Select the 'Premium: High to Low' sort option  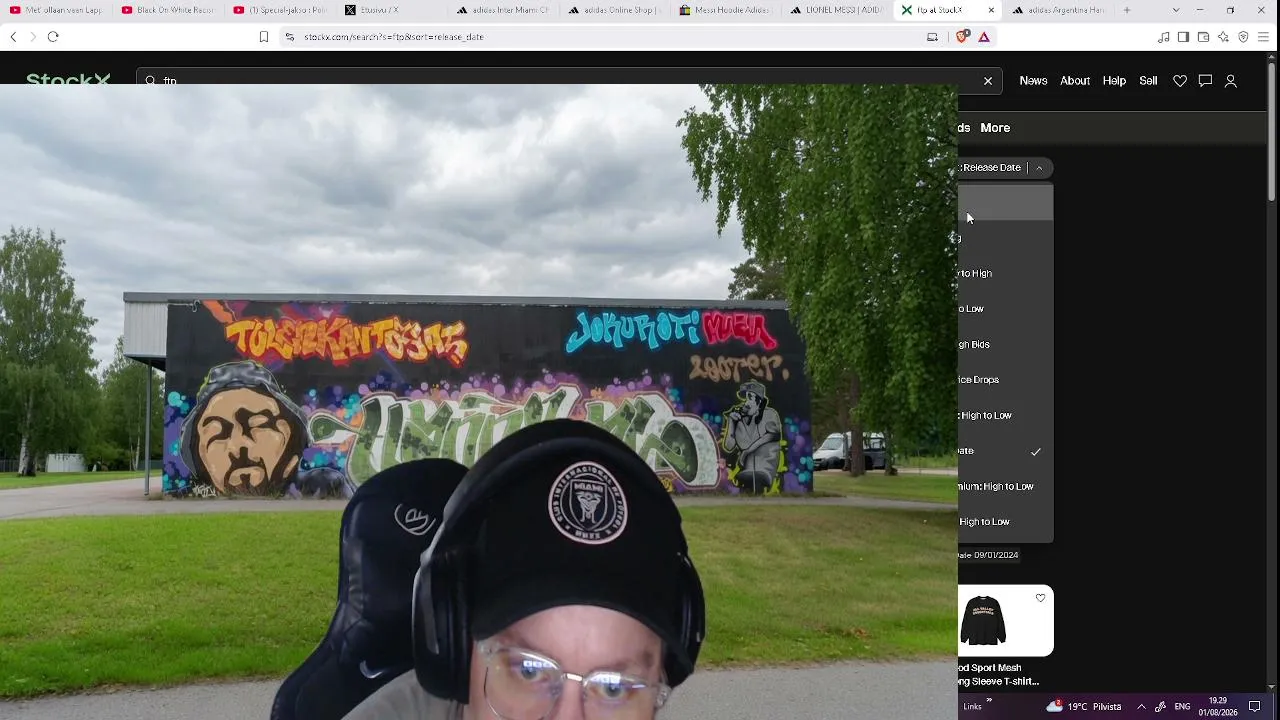(x=1006, y=486)
